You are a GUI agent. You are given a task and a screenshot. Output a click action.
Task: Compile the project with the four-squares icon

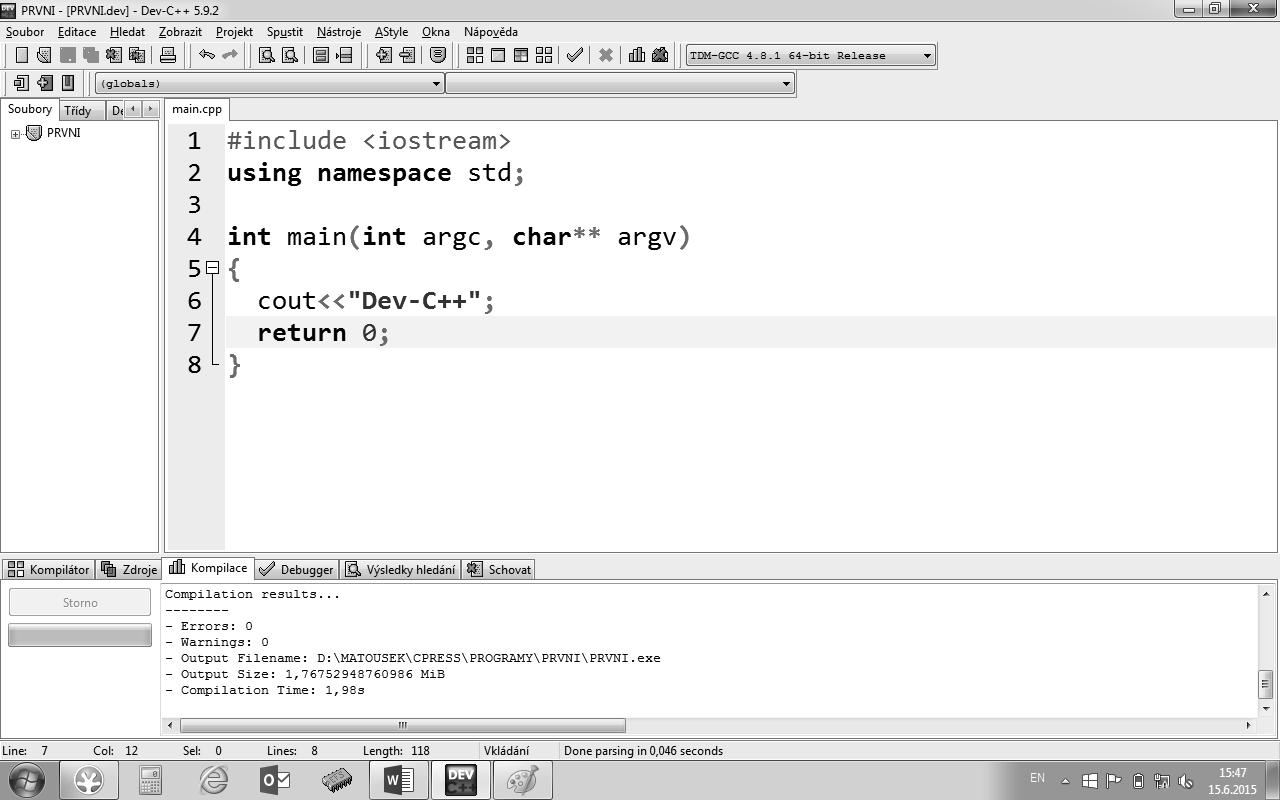point(475,55)
